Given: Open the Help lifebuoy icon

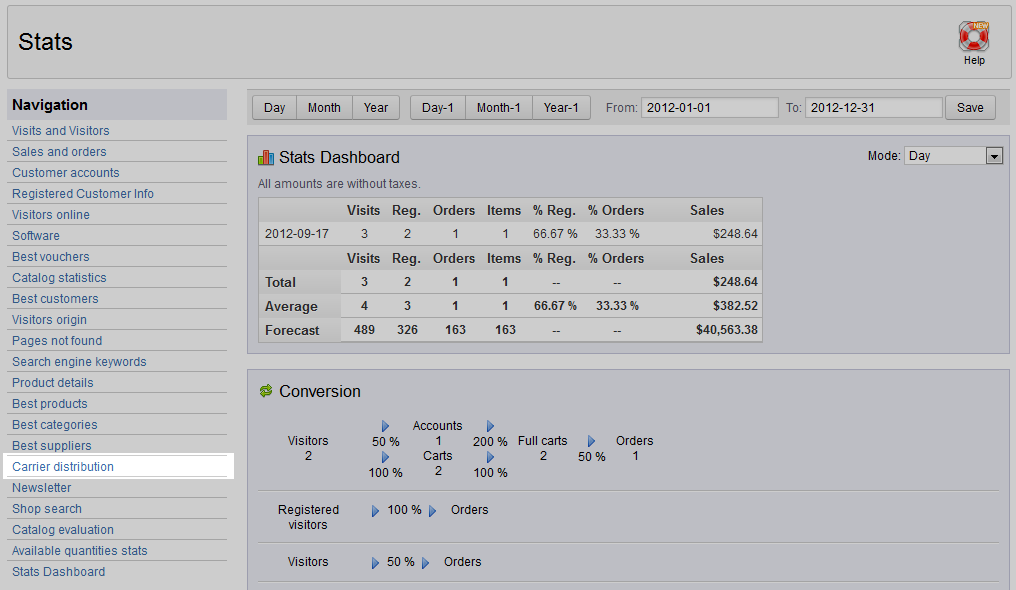Looking at the screenshot, I should click(973, 37).
